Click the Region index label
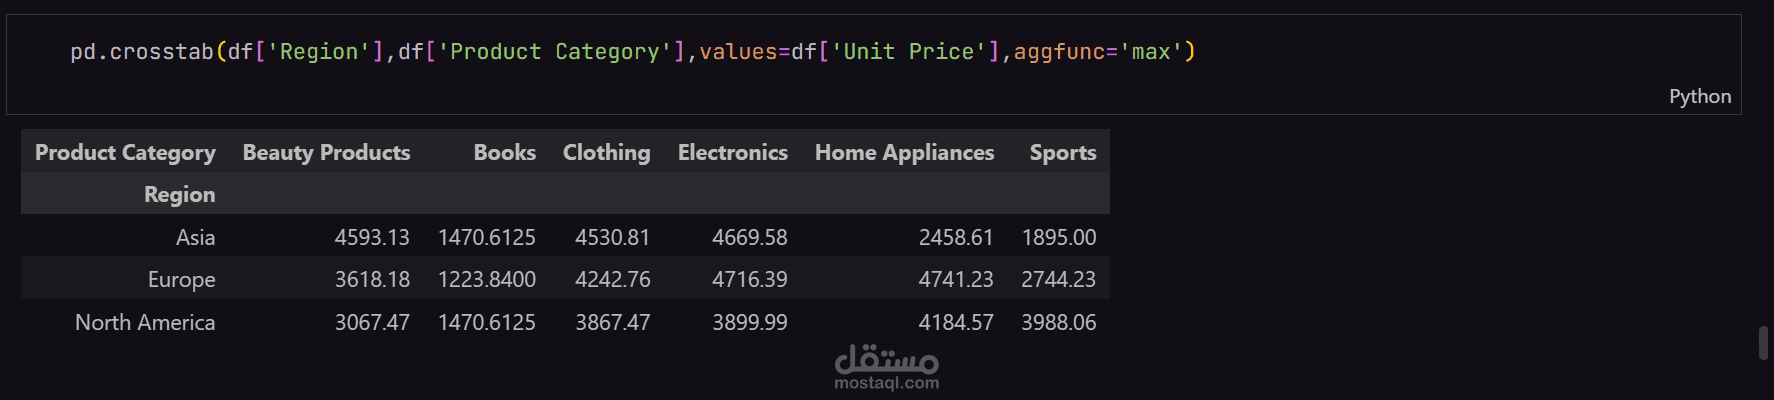Viewport: 1774px width, 400px height. (x=179, y=194)
